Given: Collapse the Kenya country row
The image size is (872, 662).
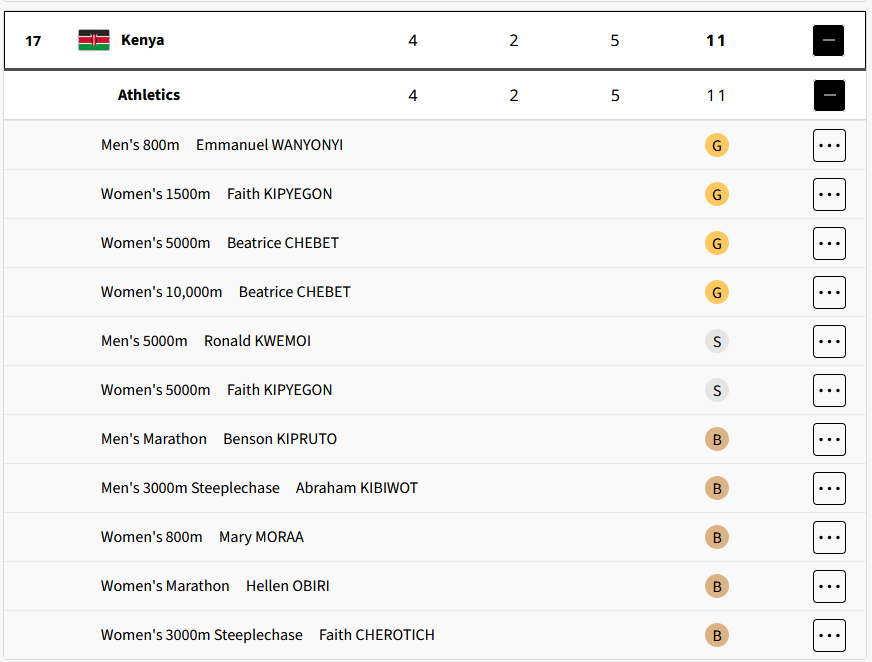Looking at the screenshot, I should click(x=828, y=41).
